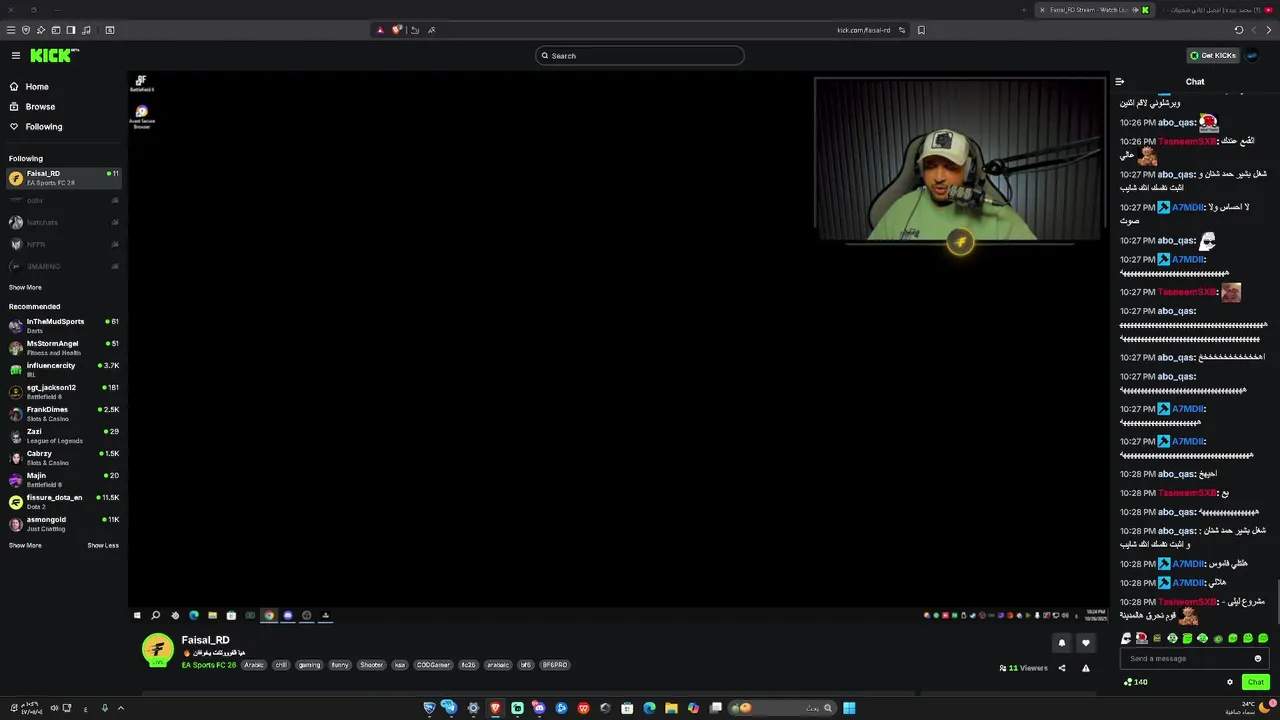The image size is (1280, 720).
Task: Click the webcam overlay in stream
Action: click(960, 161)
